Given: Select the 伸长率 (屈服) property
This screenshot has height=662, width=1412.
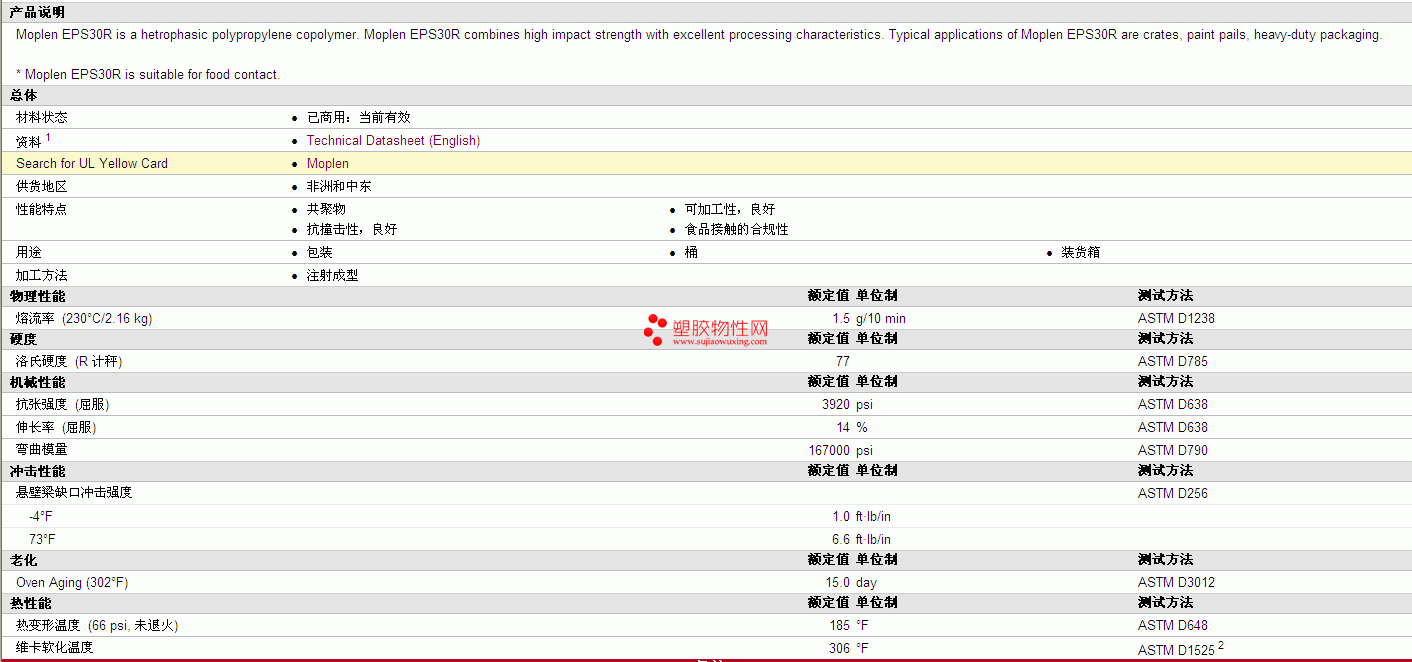Looking at the screenshot, I should click(x=56, y=428).
